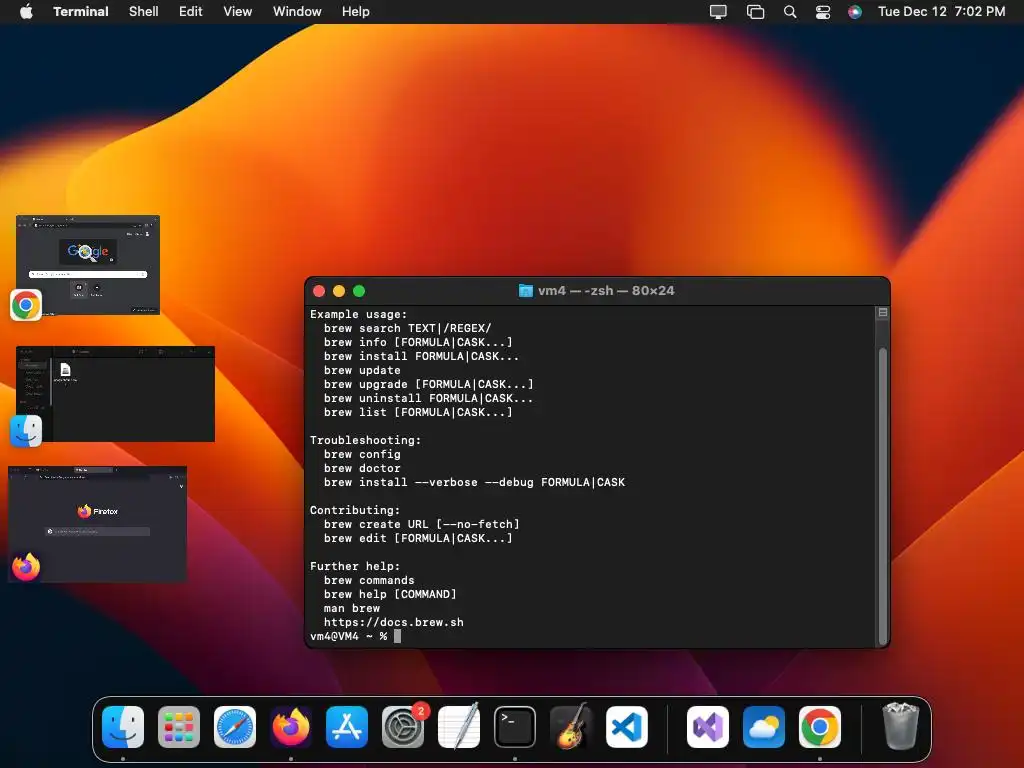Click the Terminal icon in the Dock
Screen dimensions: 1024x768
(x=515, y=727)
